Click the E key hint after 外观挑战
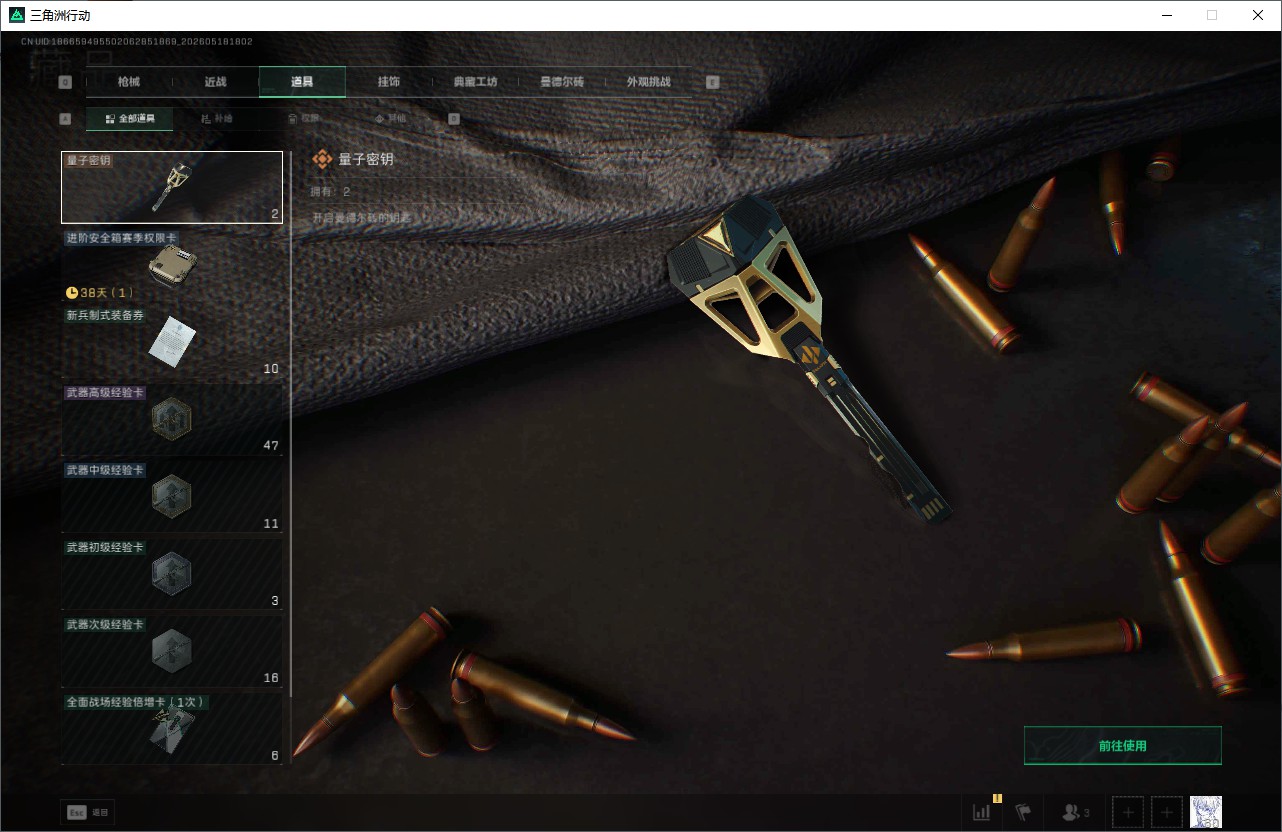Screen dimensions: 1282x832 click(x=713, y=82)
